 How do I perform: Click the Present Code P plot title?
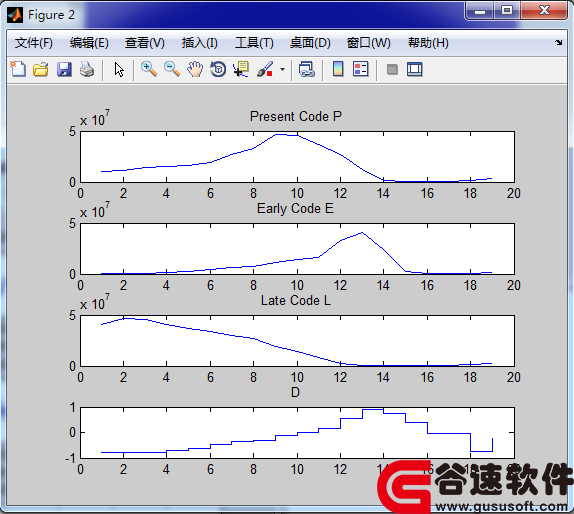(x=296, y=116)
